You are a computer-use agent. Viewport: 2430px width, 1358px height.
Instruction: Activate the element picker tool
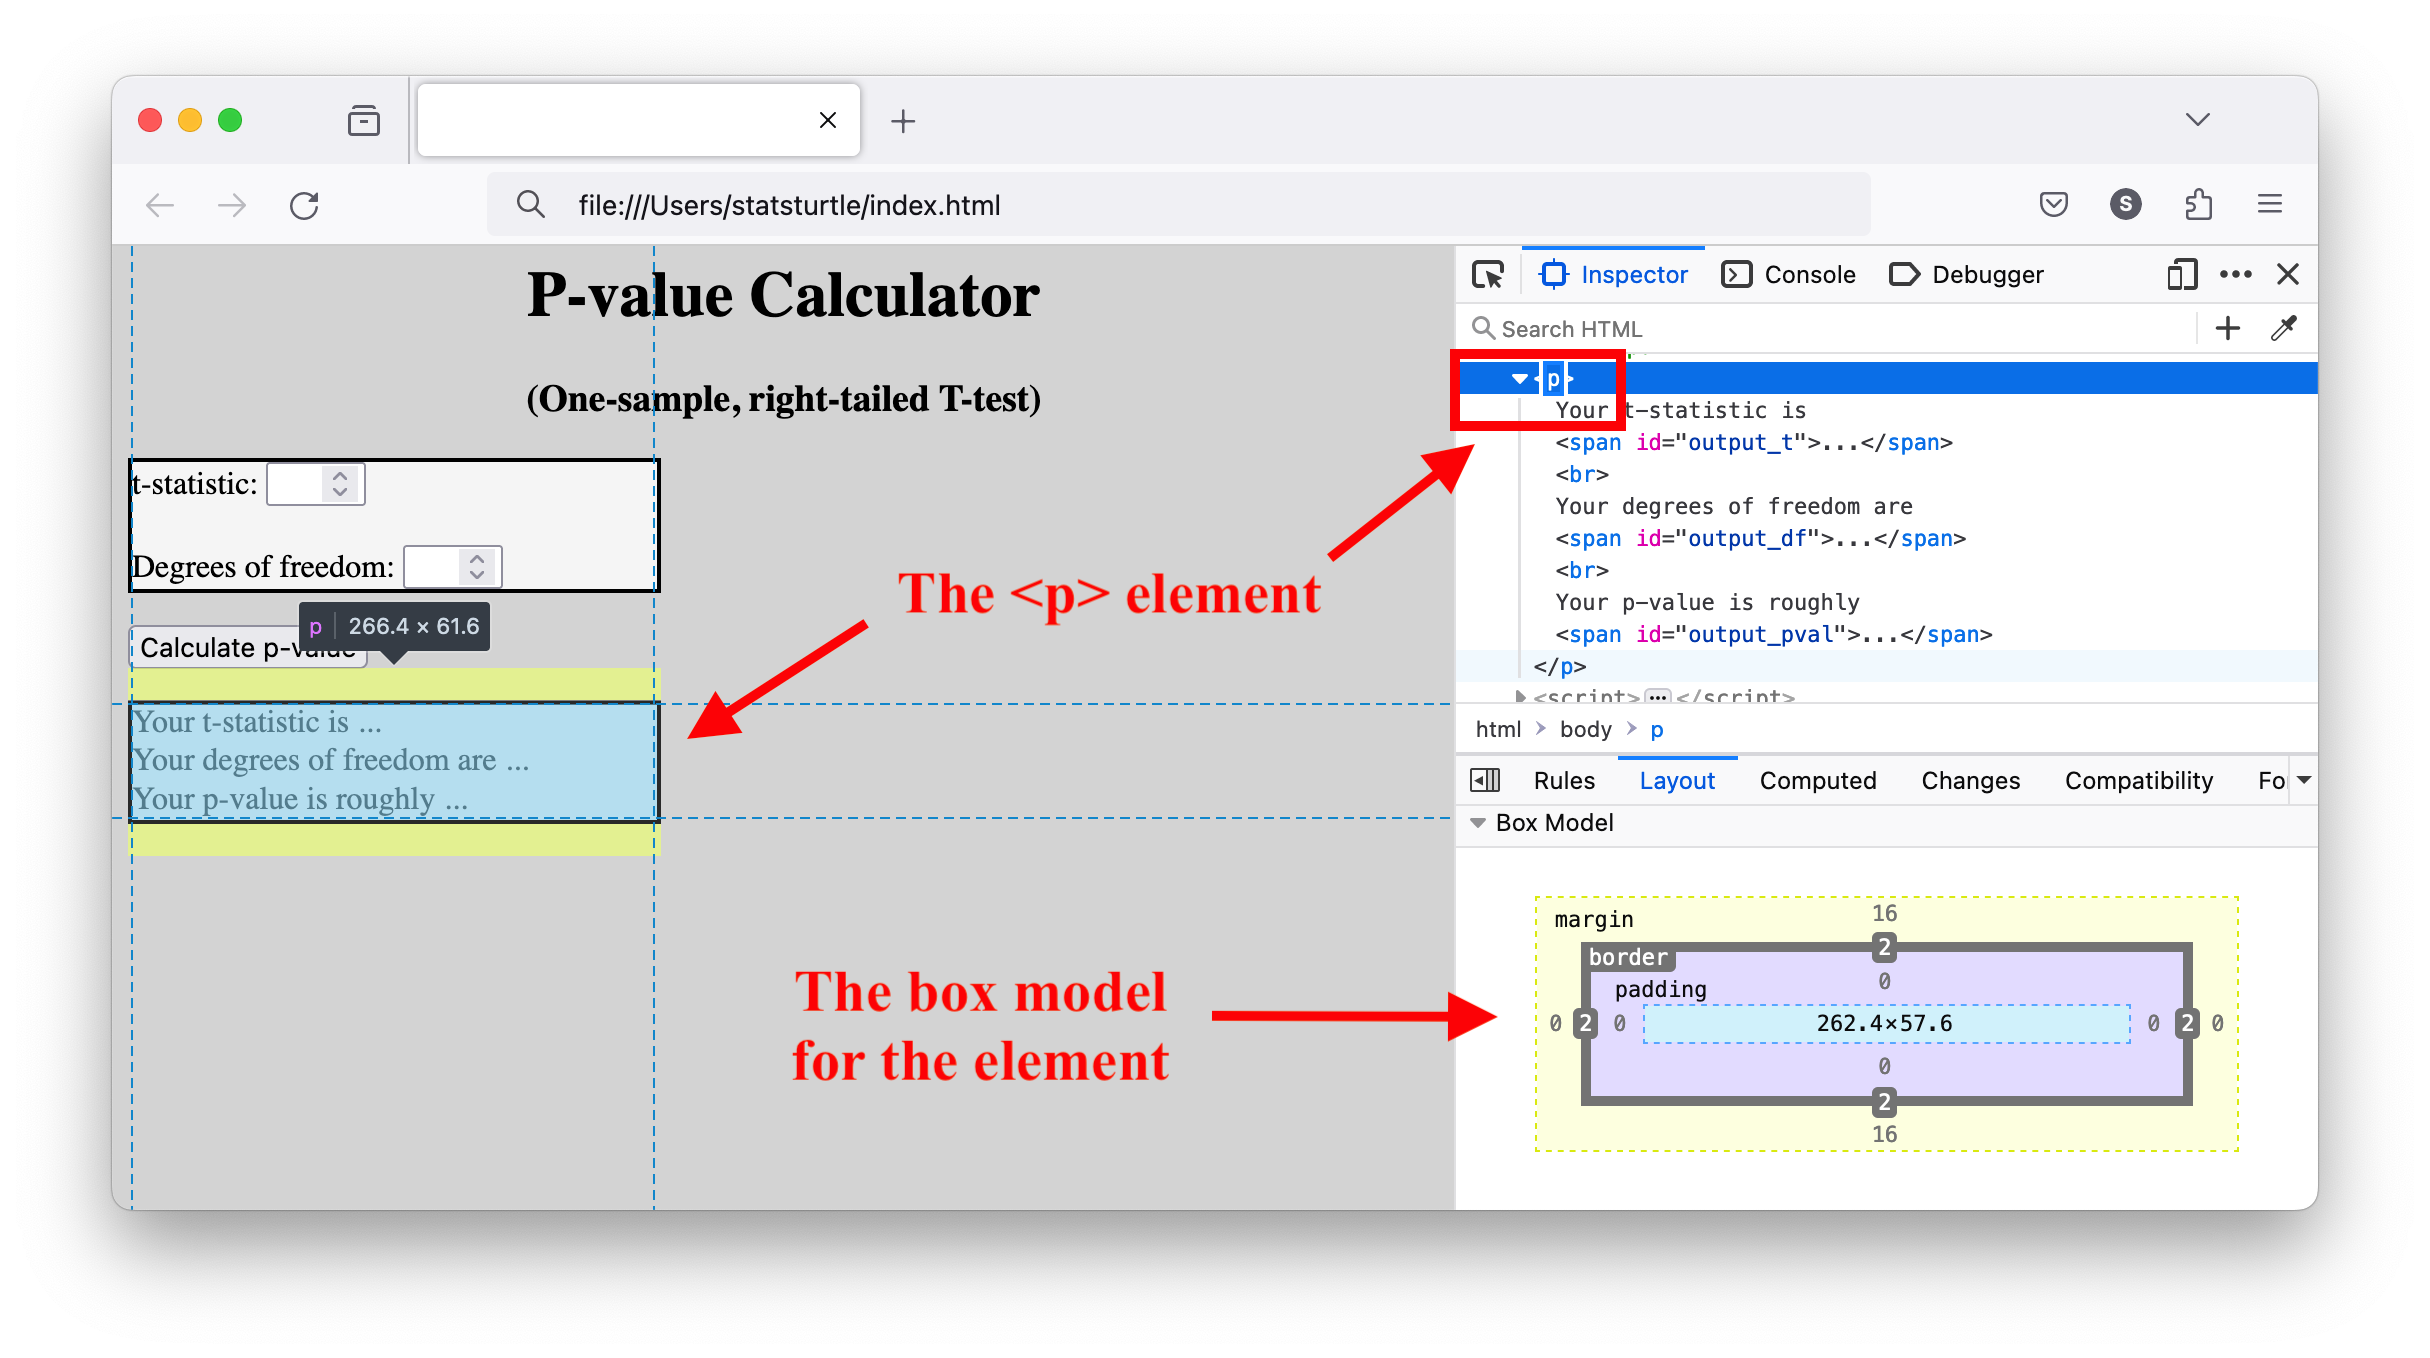(x=1488, y=274)
